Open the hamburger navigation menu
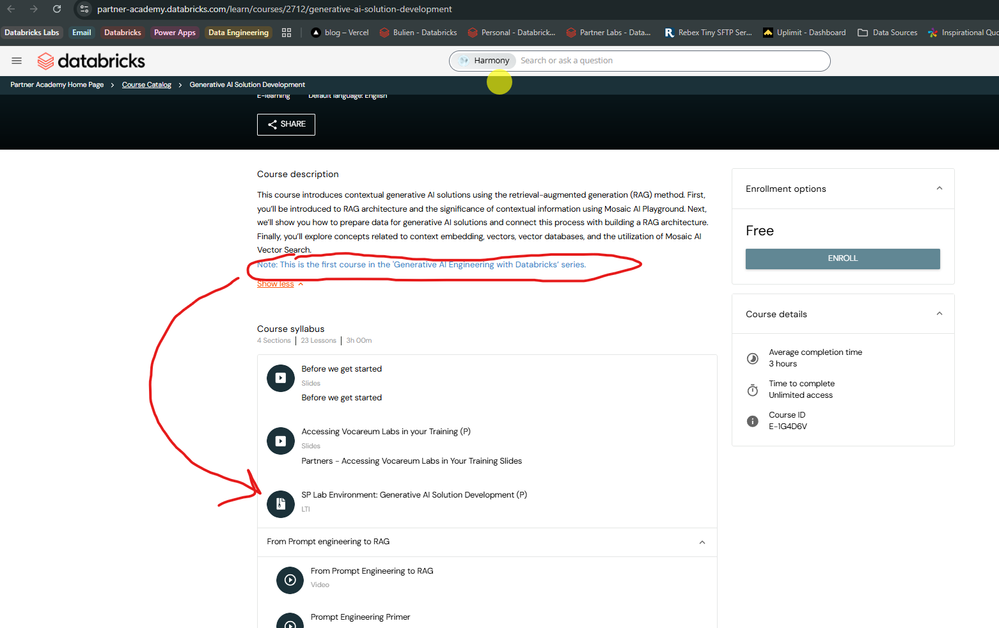Viewport: 999px width, 628px height. coord(16,61)
